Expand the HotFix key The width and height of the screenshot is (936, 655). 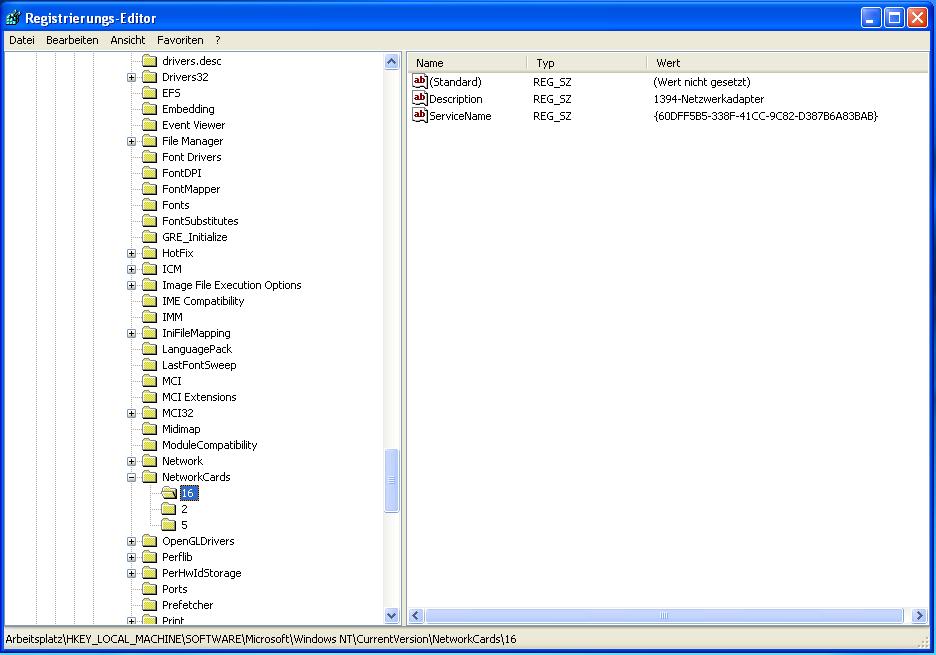click(x=131, y=253)
